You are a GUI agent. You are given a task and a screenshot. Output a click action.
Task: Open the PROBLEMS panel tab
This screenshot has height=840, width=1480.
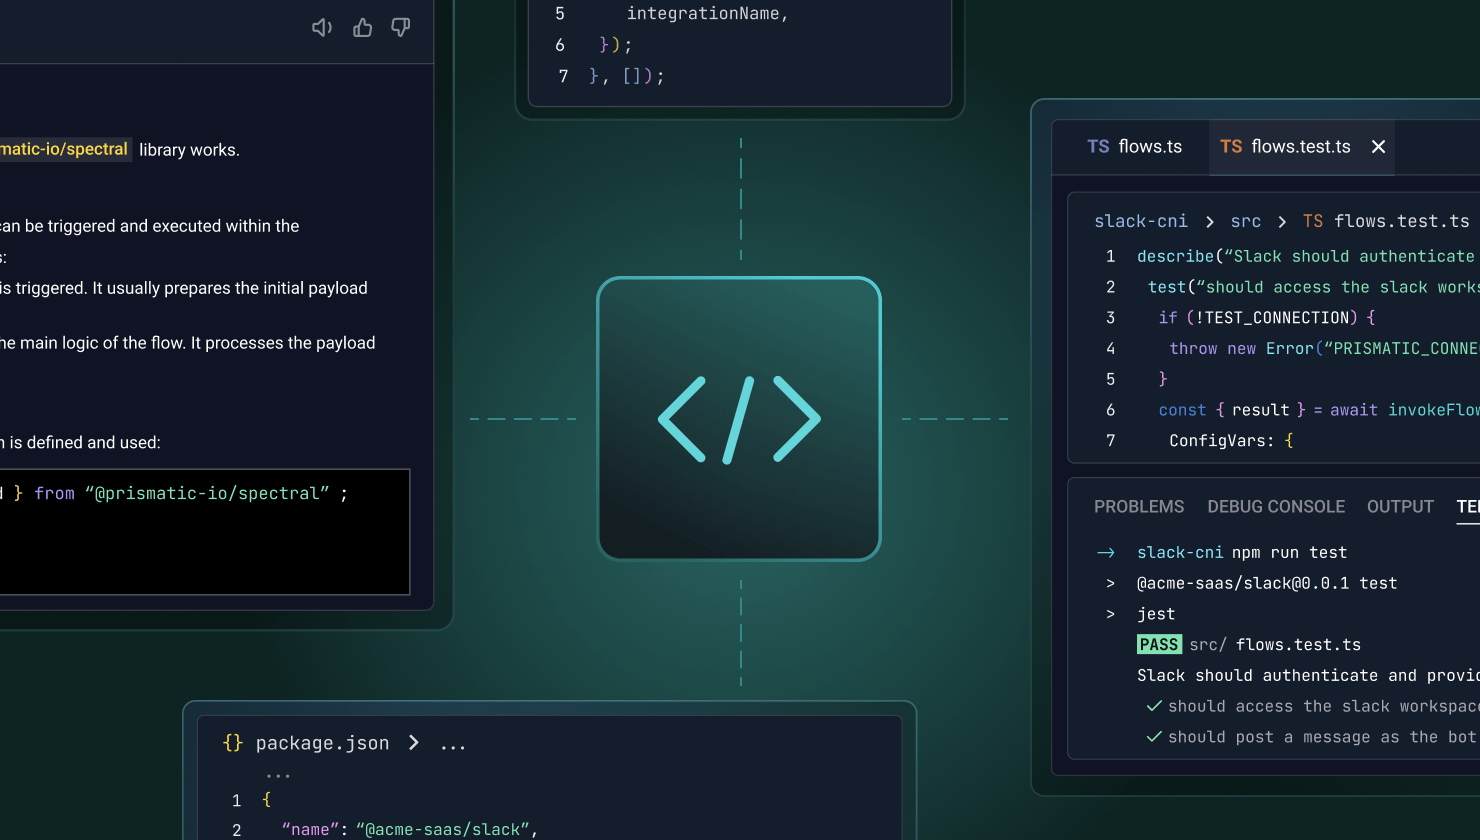coord(1139,507)
